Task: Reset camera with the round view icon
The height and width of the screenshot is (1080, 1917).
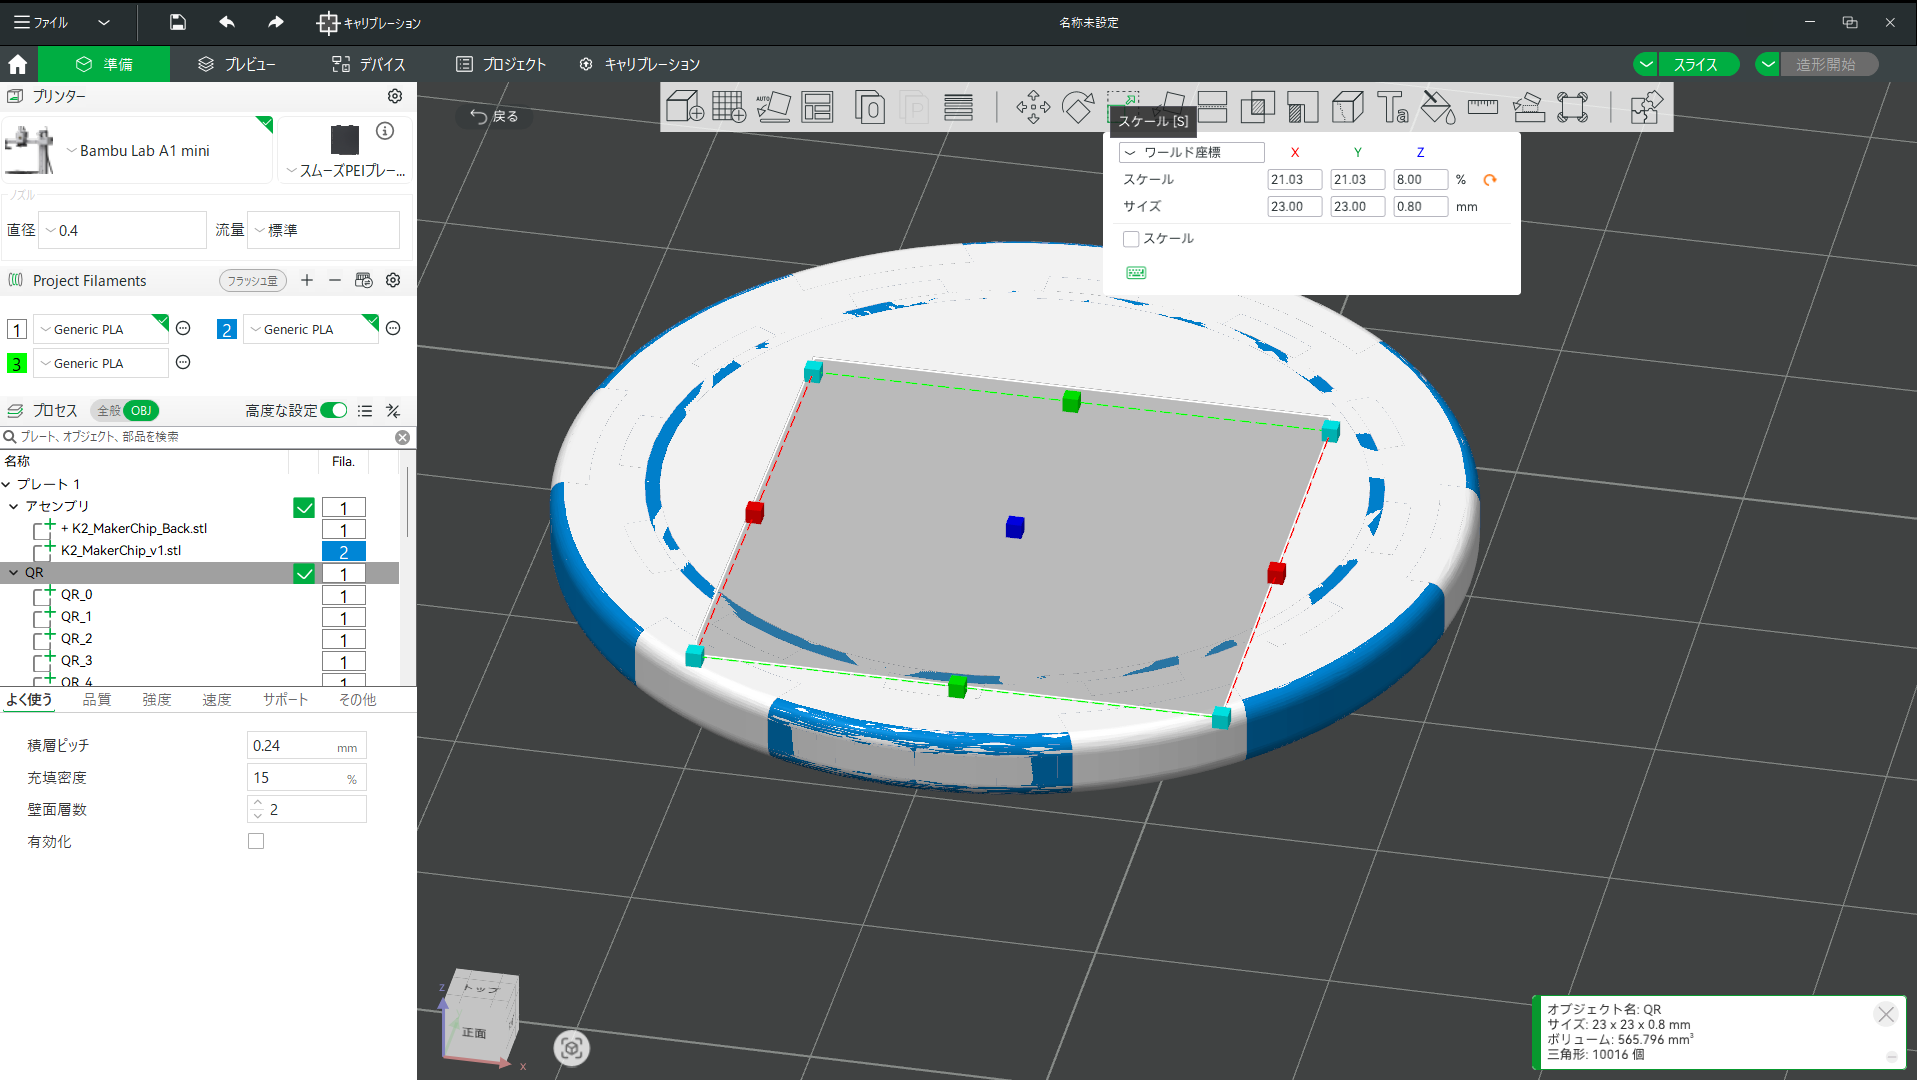Action: pyautogui.click(x=571, y=1048)
